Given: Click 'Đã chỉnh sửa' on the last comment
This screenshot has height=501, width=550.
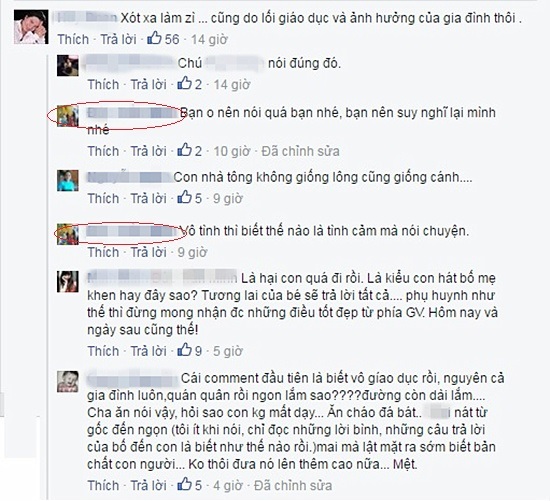Looking at the screenshot, I should [293, 485].
